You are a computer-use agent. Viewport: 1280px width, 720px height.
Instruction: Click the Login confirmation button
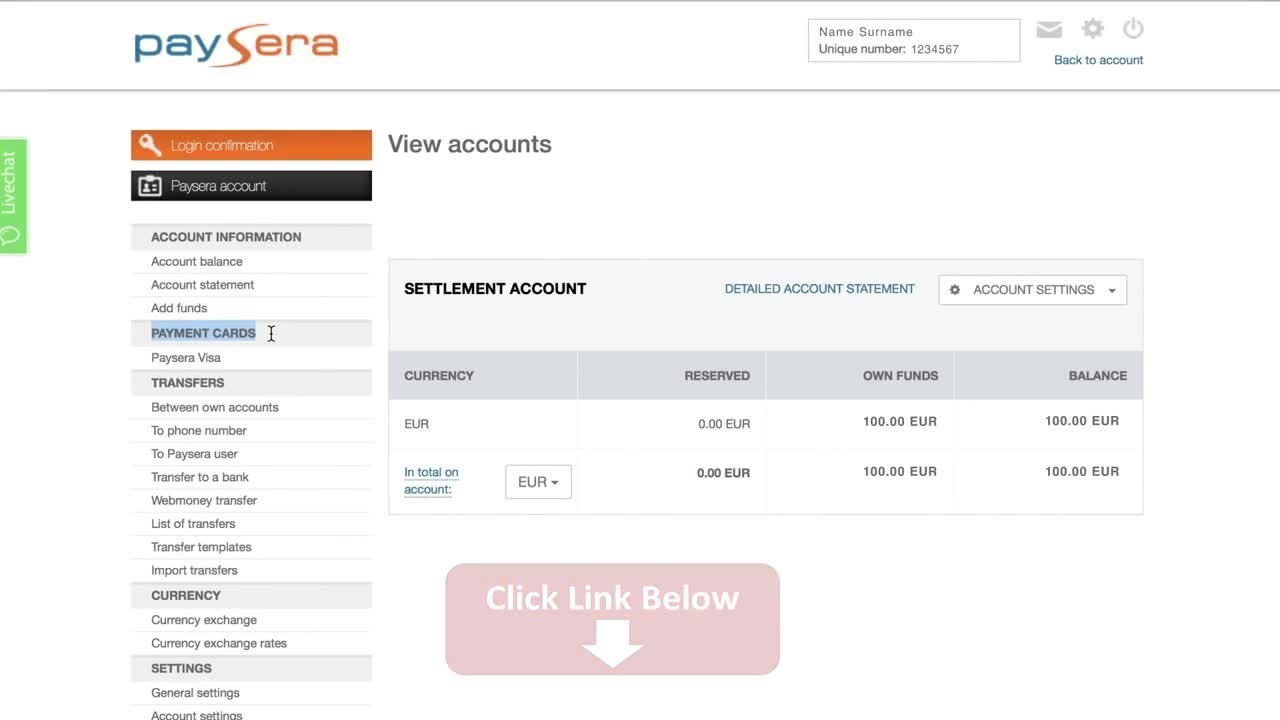[251, 145]
